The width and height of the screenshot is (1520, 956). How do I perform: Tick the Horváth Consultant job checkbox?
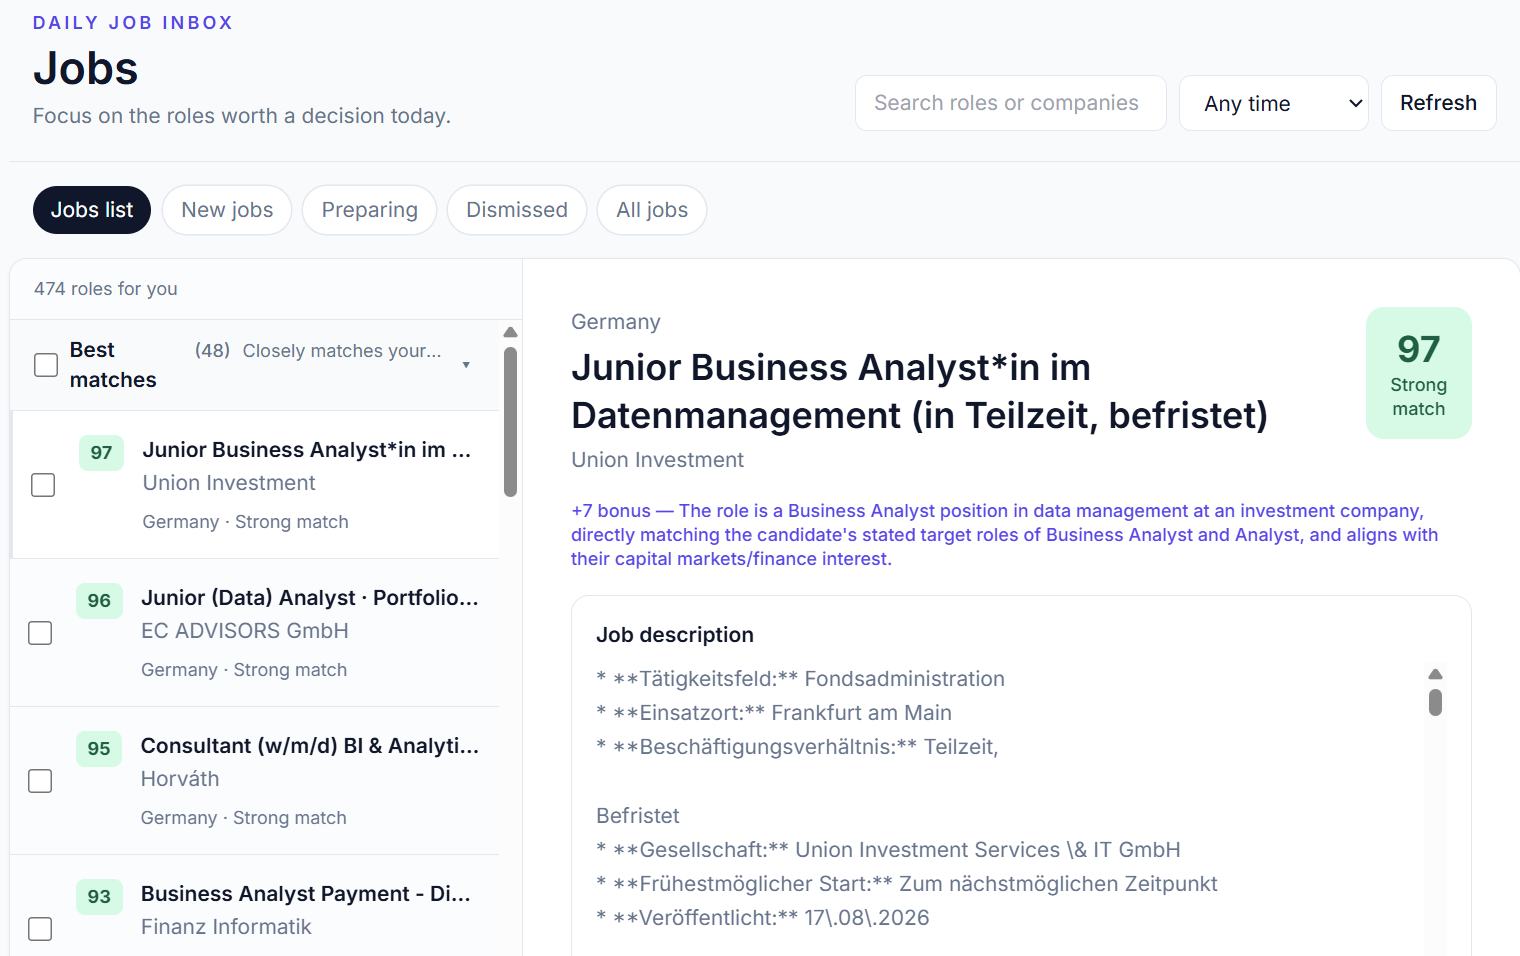[40, 781]
